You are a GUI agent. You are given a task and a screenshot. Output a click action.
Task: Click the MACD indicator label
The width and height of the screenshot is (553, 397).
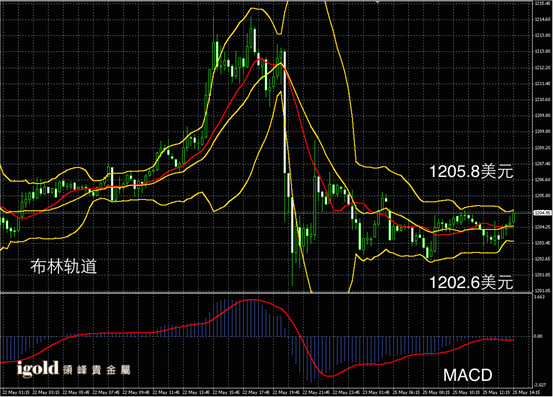tap(468, 375)
